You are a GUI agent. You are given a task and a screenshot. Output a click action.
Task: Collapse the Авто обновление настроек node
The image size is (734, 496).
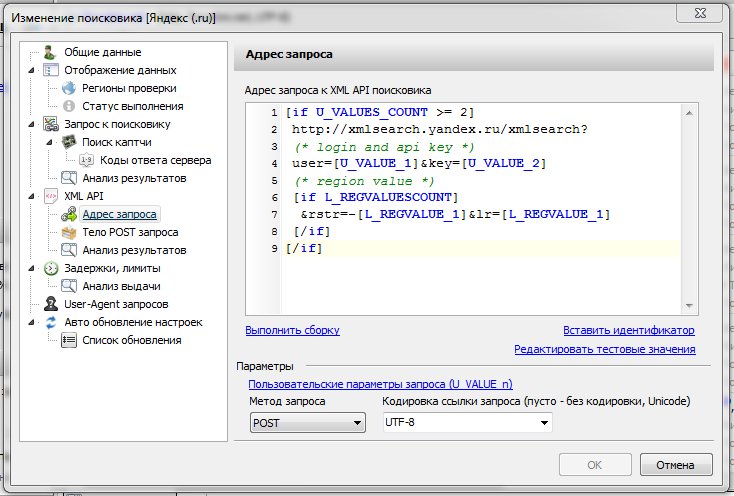(33, 323)
